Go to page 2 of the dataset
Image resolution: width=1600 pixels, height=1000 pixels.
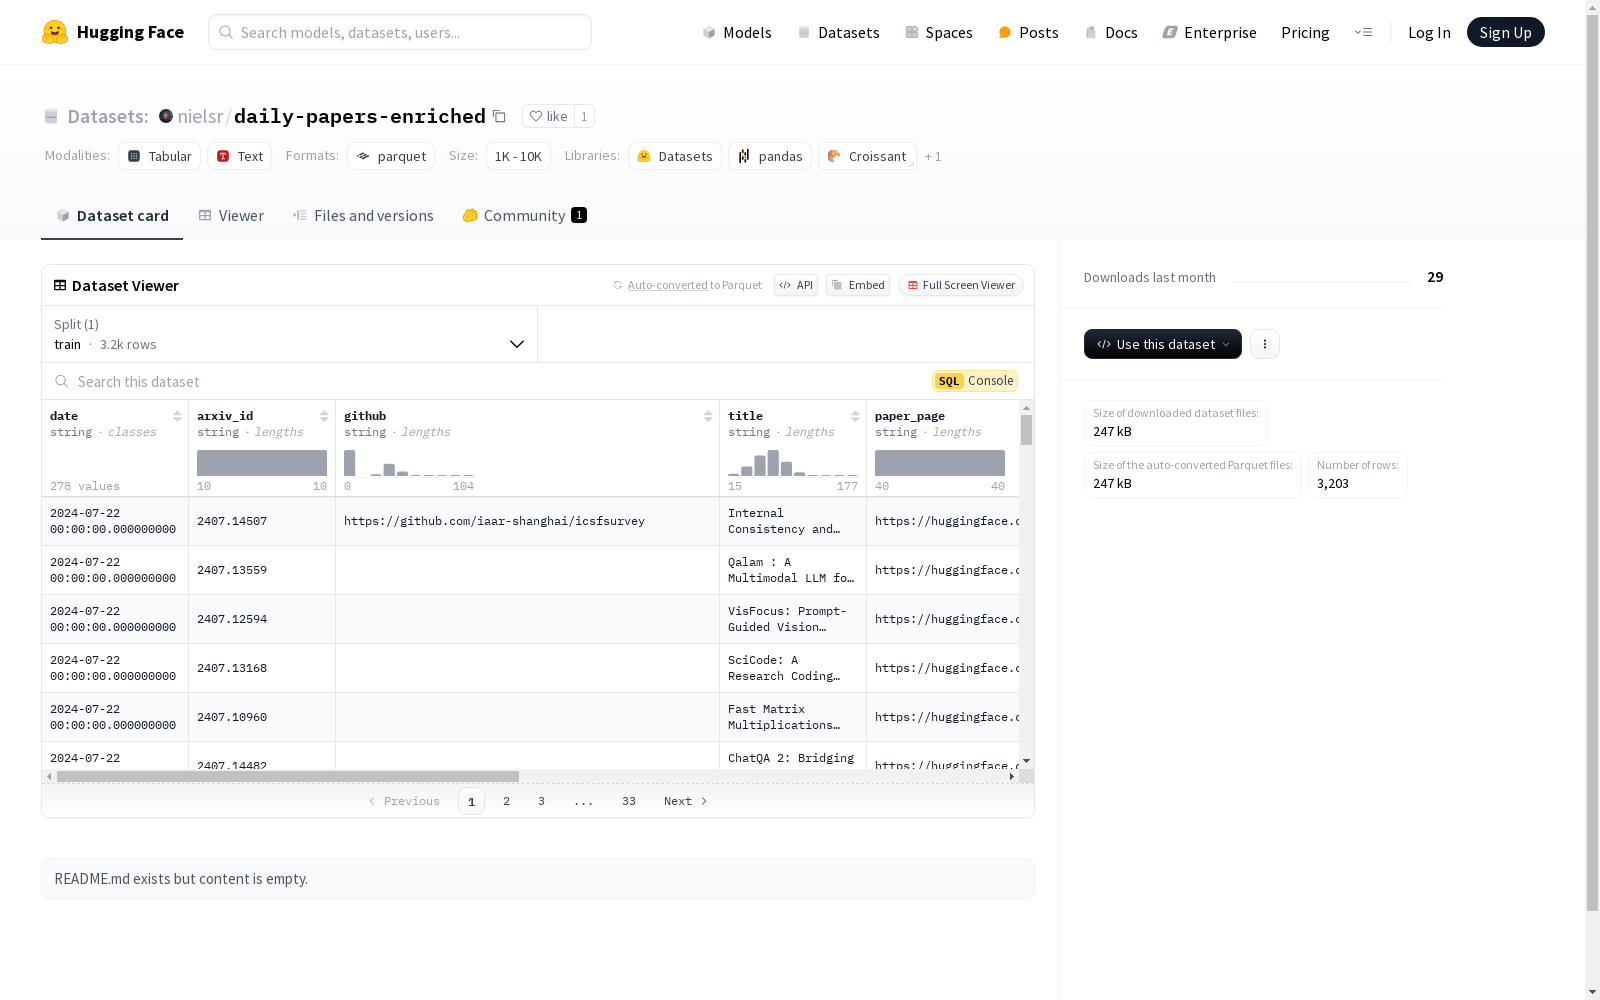pos(507,801)
